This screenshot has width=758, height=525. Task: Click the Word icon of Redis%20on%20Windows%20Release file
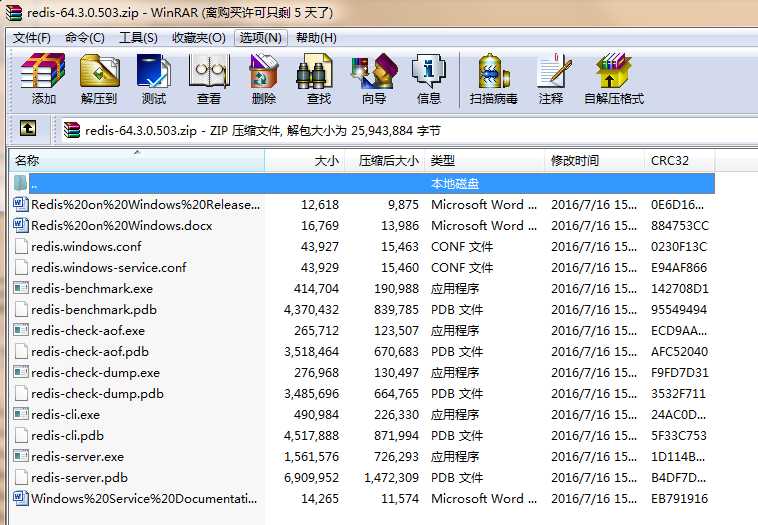click(20, 204)
